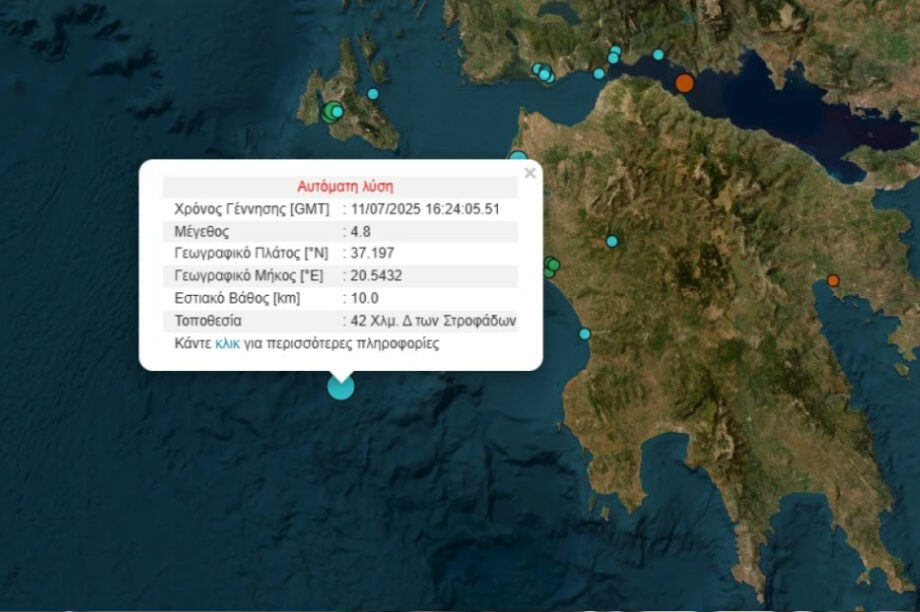Select the cyan marker partially hidden above the popup corner
Image resolution: width=920 pixels, height=612 pixels.
518,155
